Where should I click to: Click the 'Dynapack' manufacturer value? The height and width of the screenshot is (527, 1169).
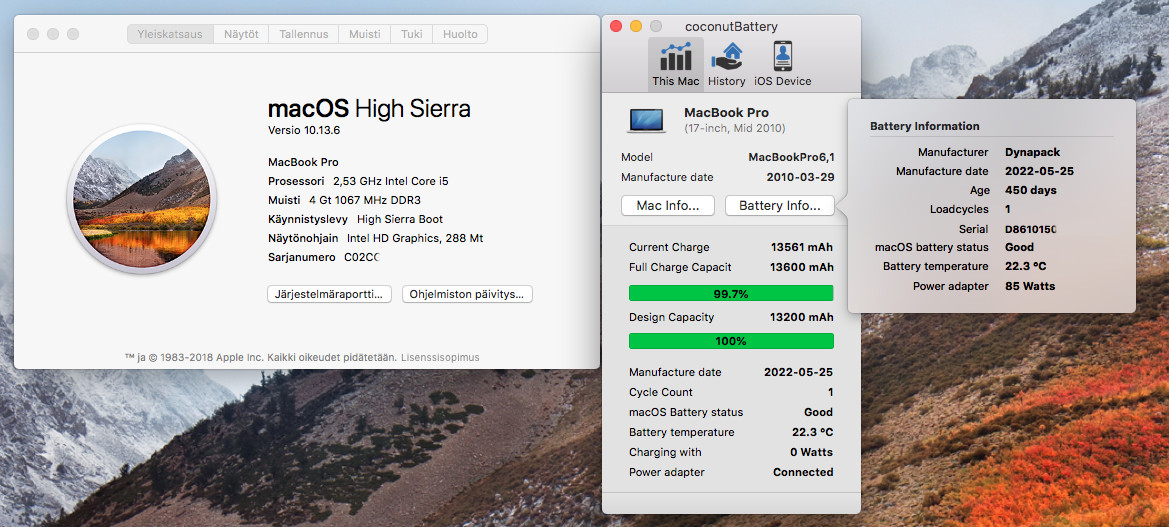click(1032, 152)
